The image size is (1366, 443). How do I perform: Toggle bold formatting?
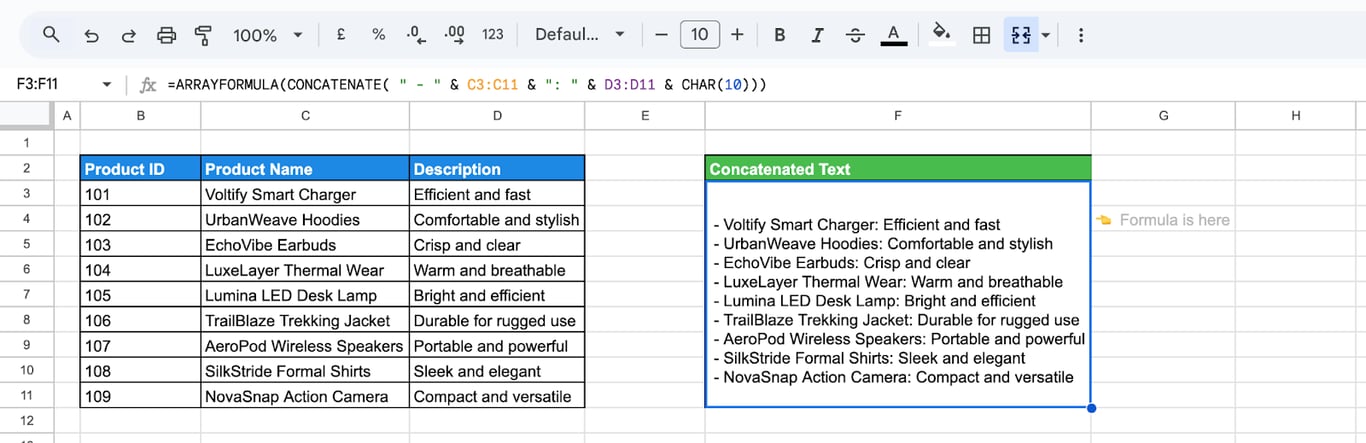tap(780, 35)
